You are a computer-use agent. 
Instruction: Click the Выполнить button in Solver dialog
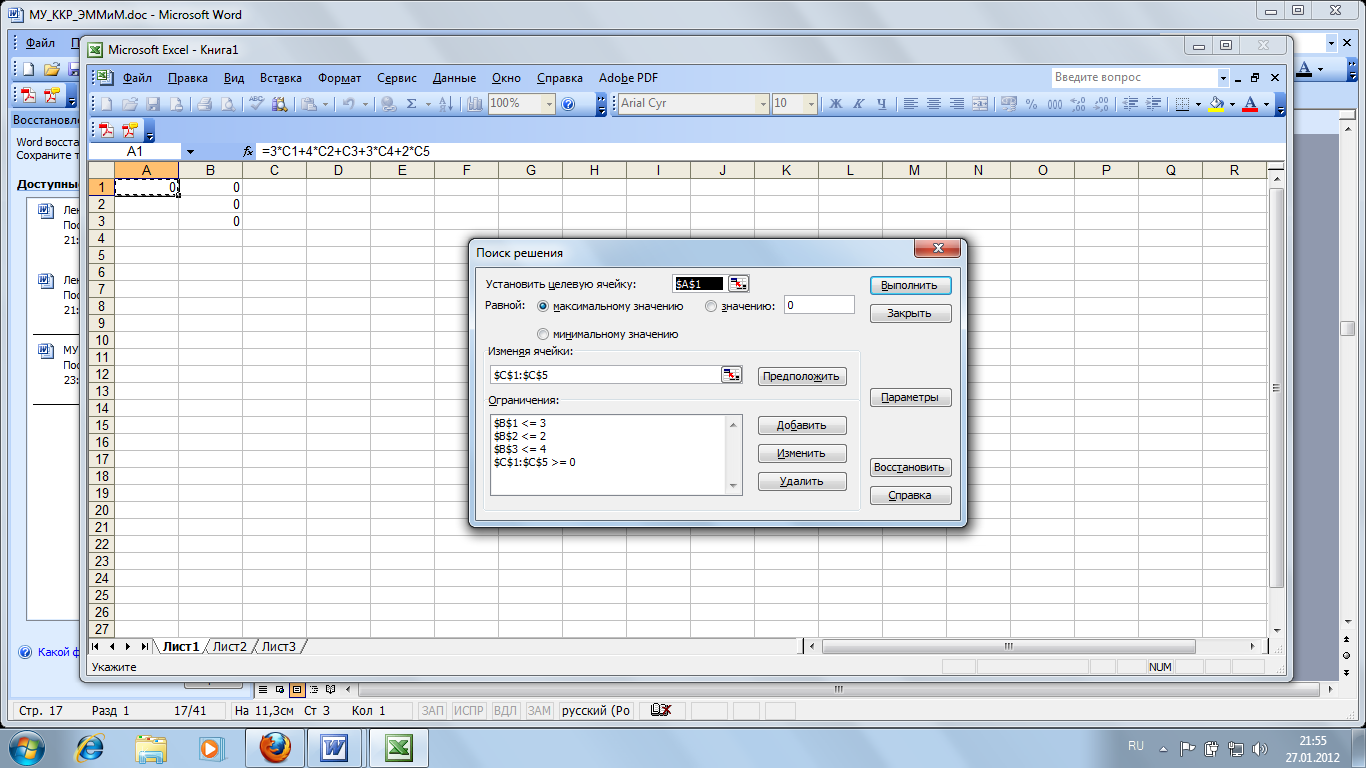click(910, 285)
